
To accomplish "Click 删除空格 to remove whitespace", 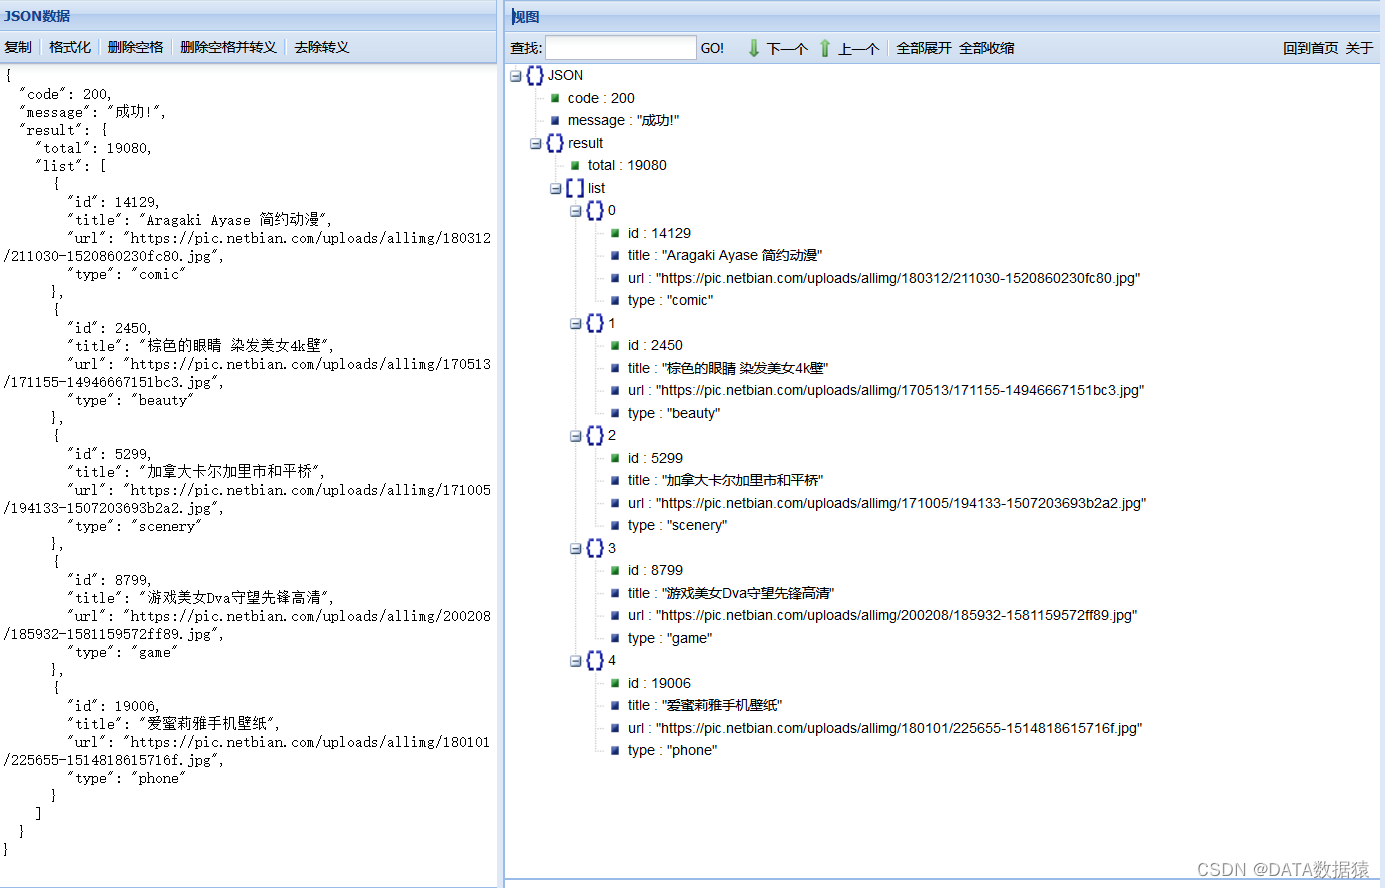I will [135, 46].
